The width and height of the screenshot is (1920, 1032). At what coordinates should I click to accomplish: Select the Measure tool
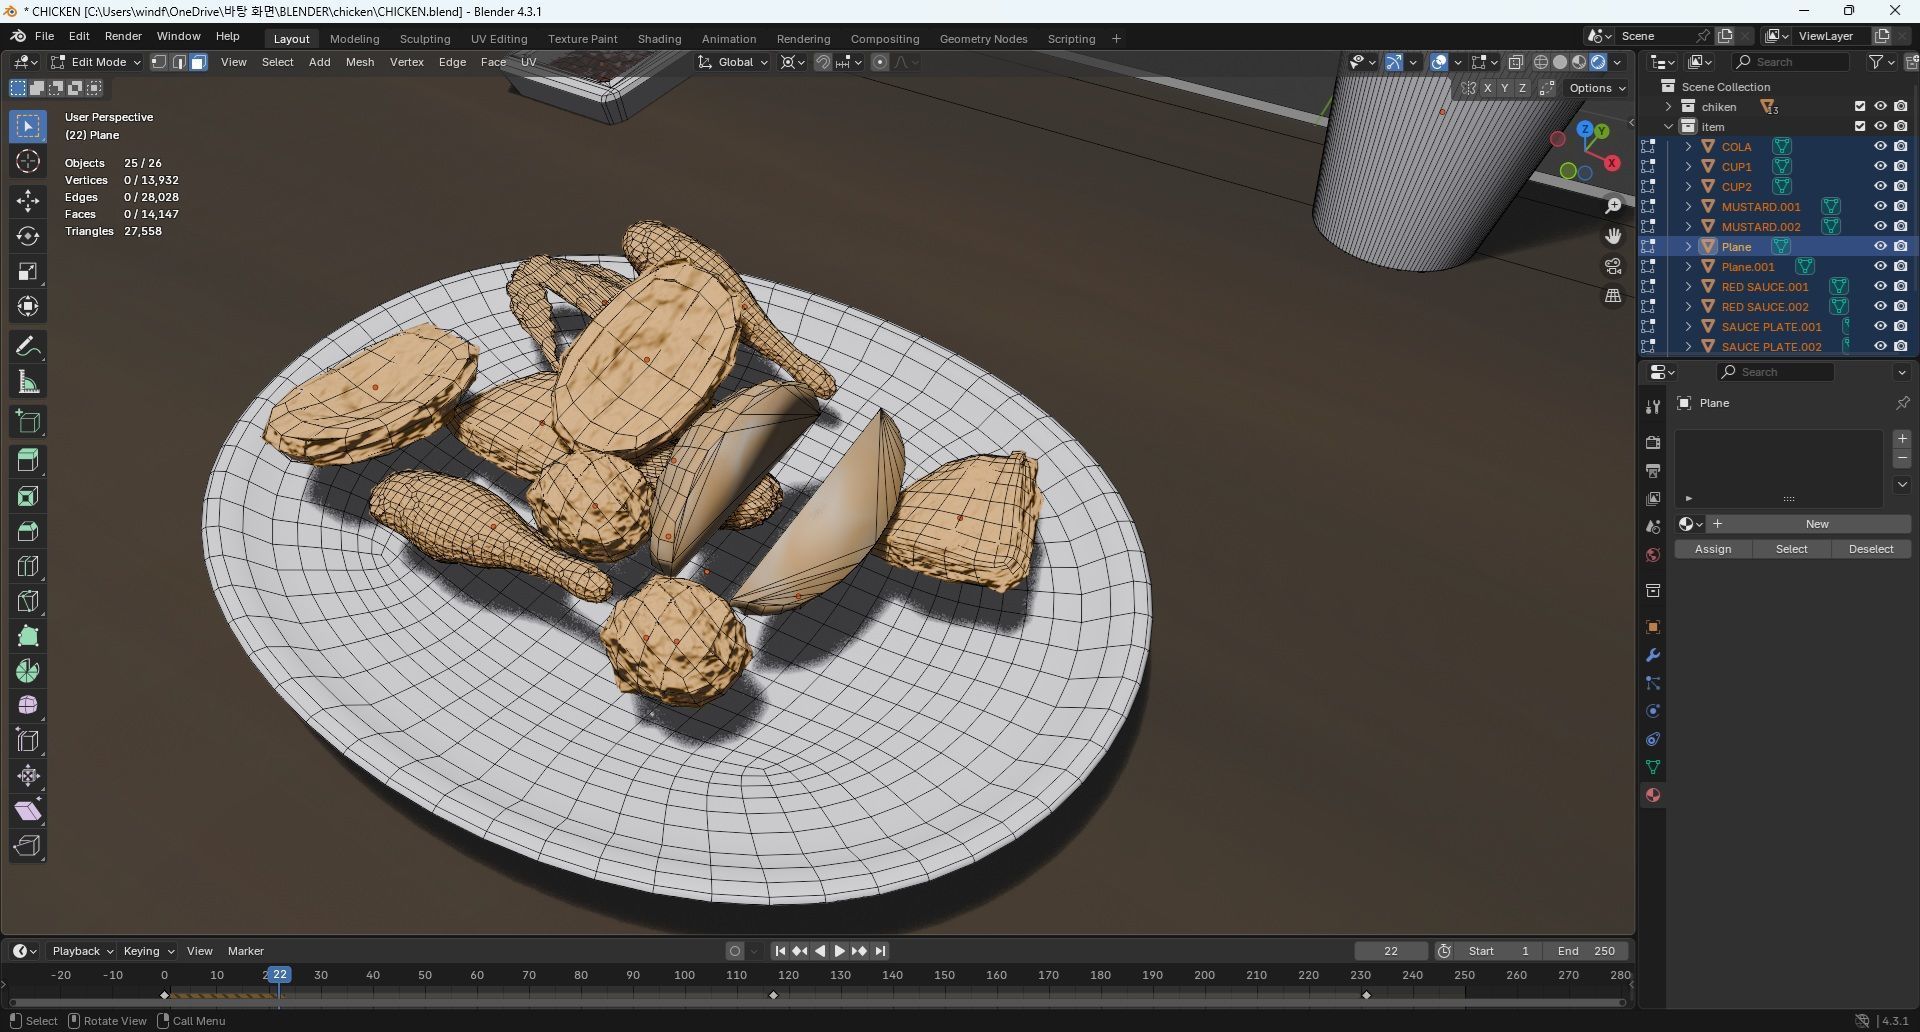tap(28, 382)
